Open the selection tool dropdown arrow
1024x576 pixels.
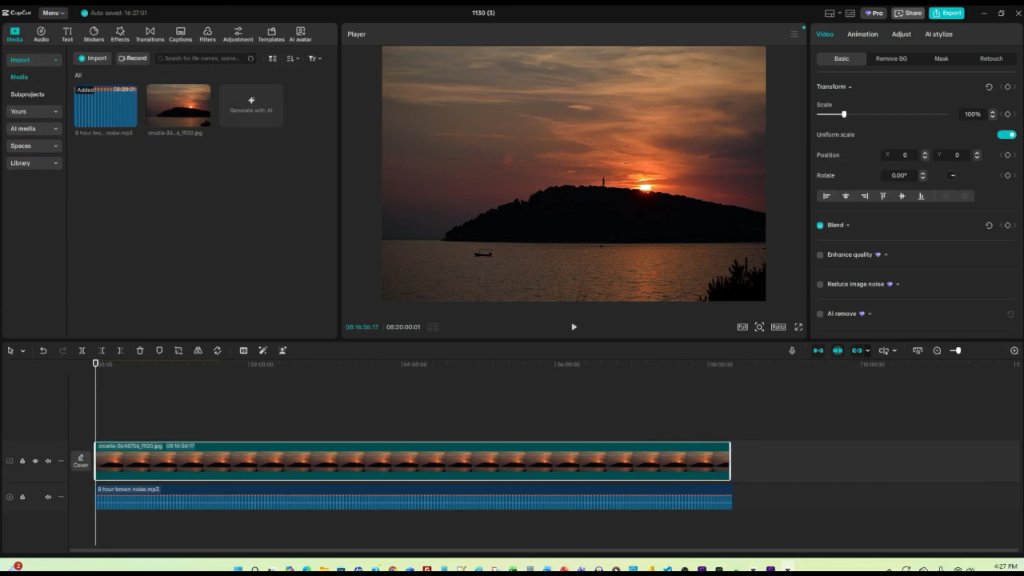tap(23, 351)
